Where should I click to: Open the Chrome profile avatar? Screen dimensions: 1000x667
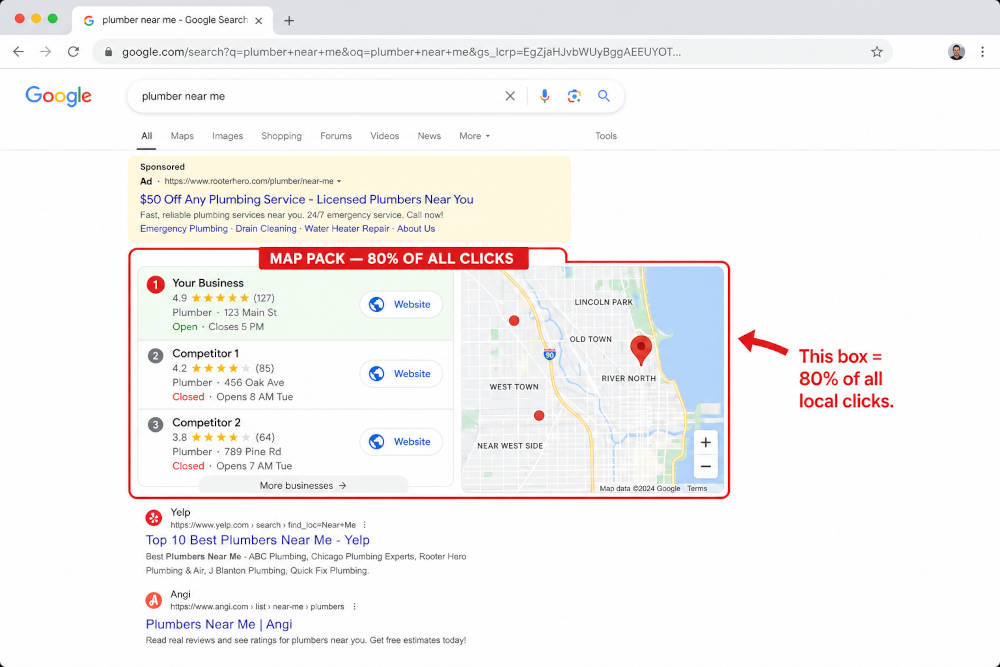coord(956,52)
